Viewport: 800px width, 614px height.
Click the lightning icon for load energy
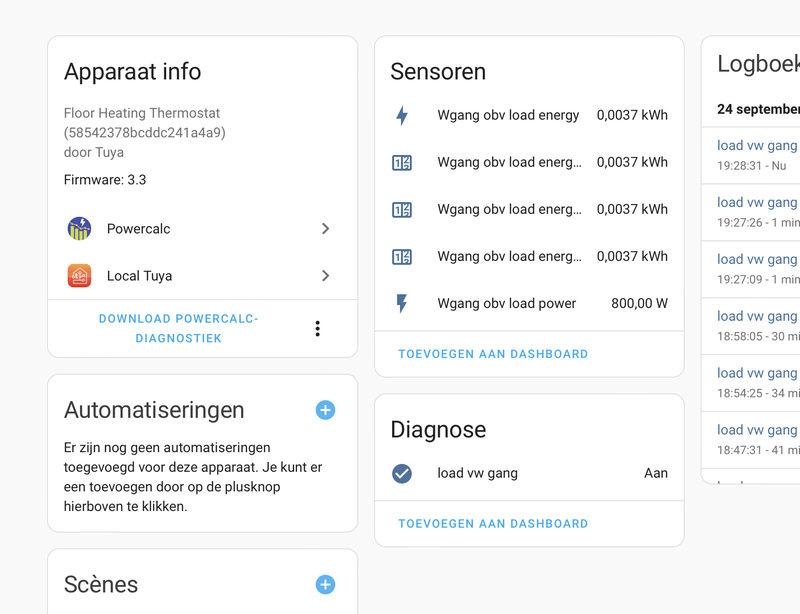coord(402,115)
